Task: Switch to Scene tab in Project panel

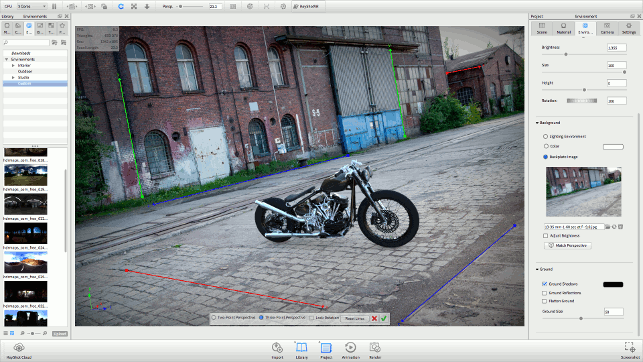Action: (542, 28)
